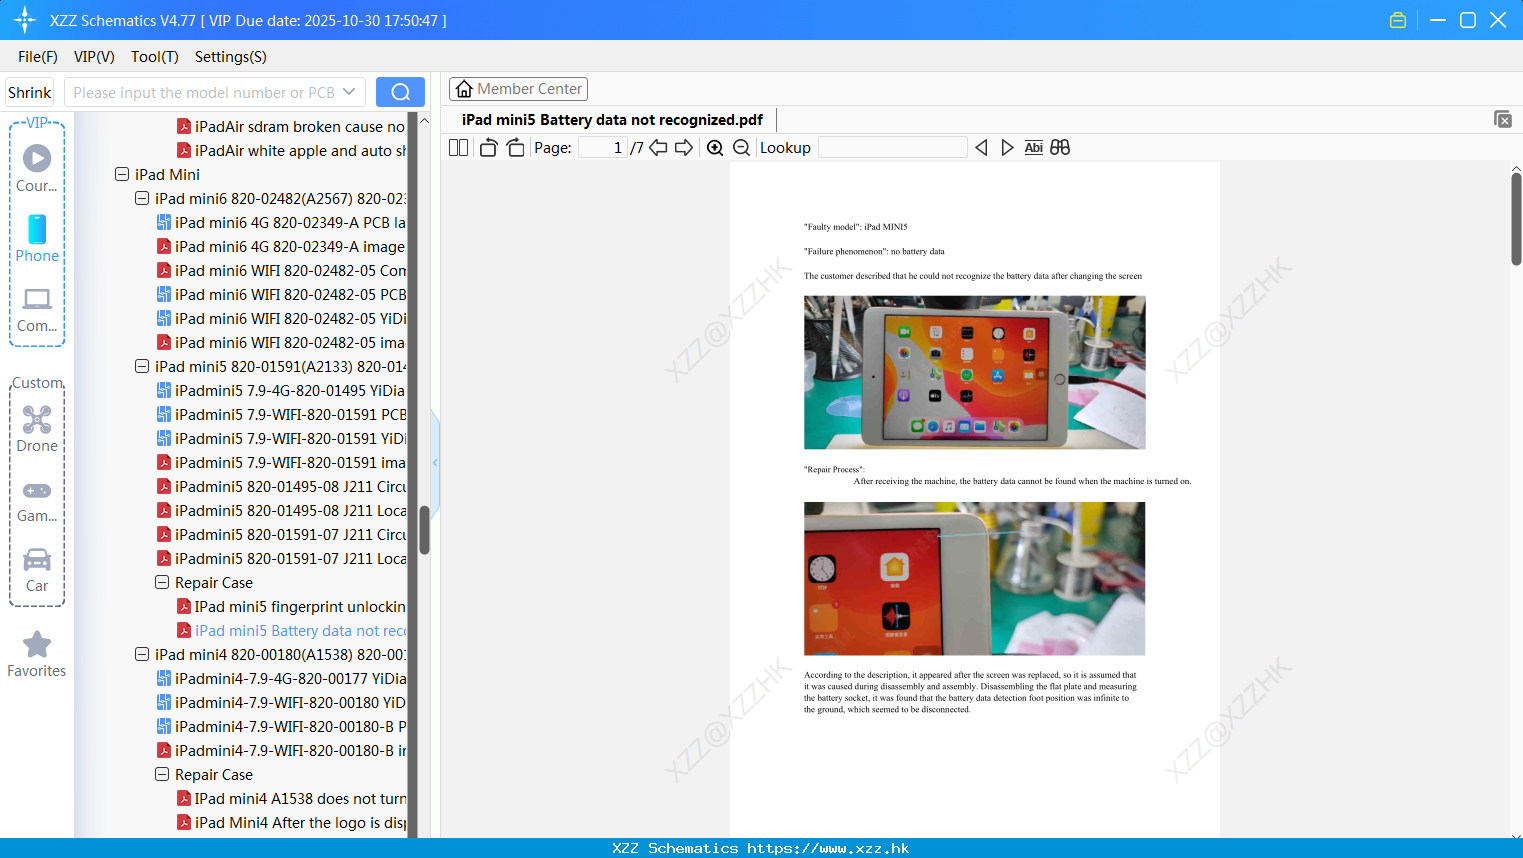
Task: Click the yellow toolbox icon in title bar
Action: click(1398, 20)
